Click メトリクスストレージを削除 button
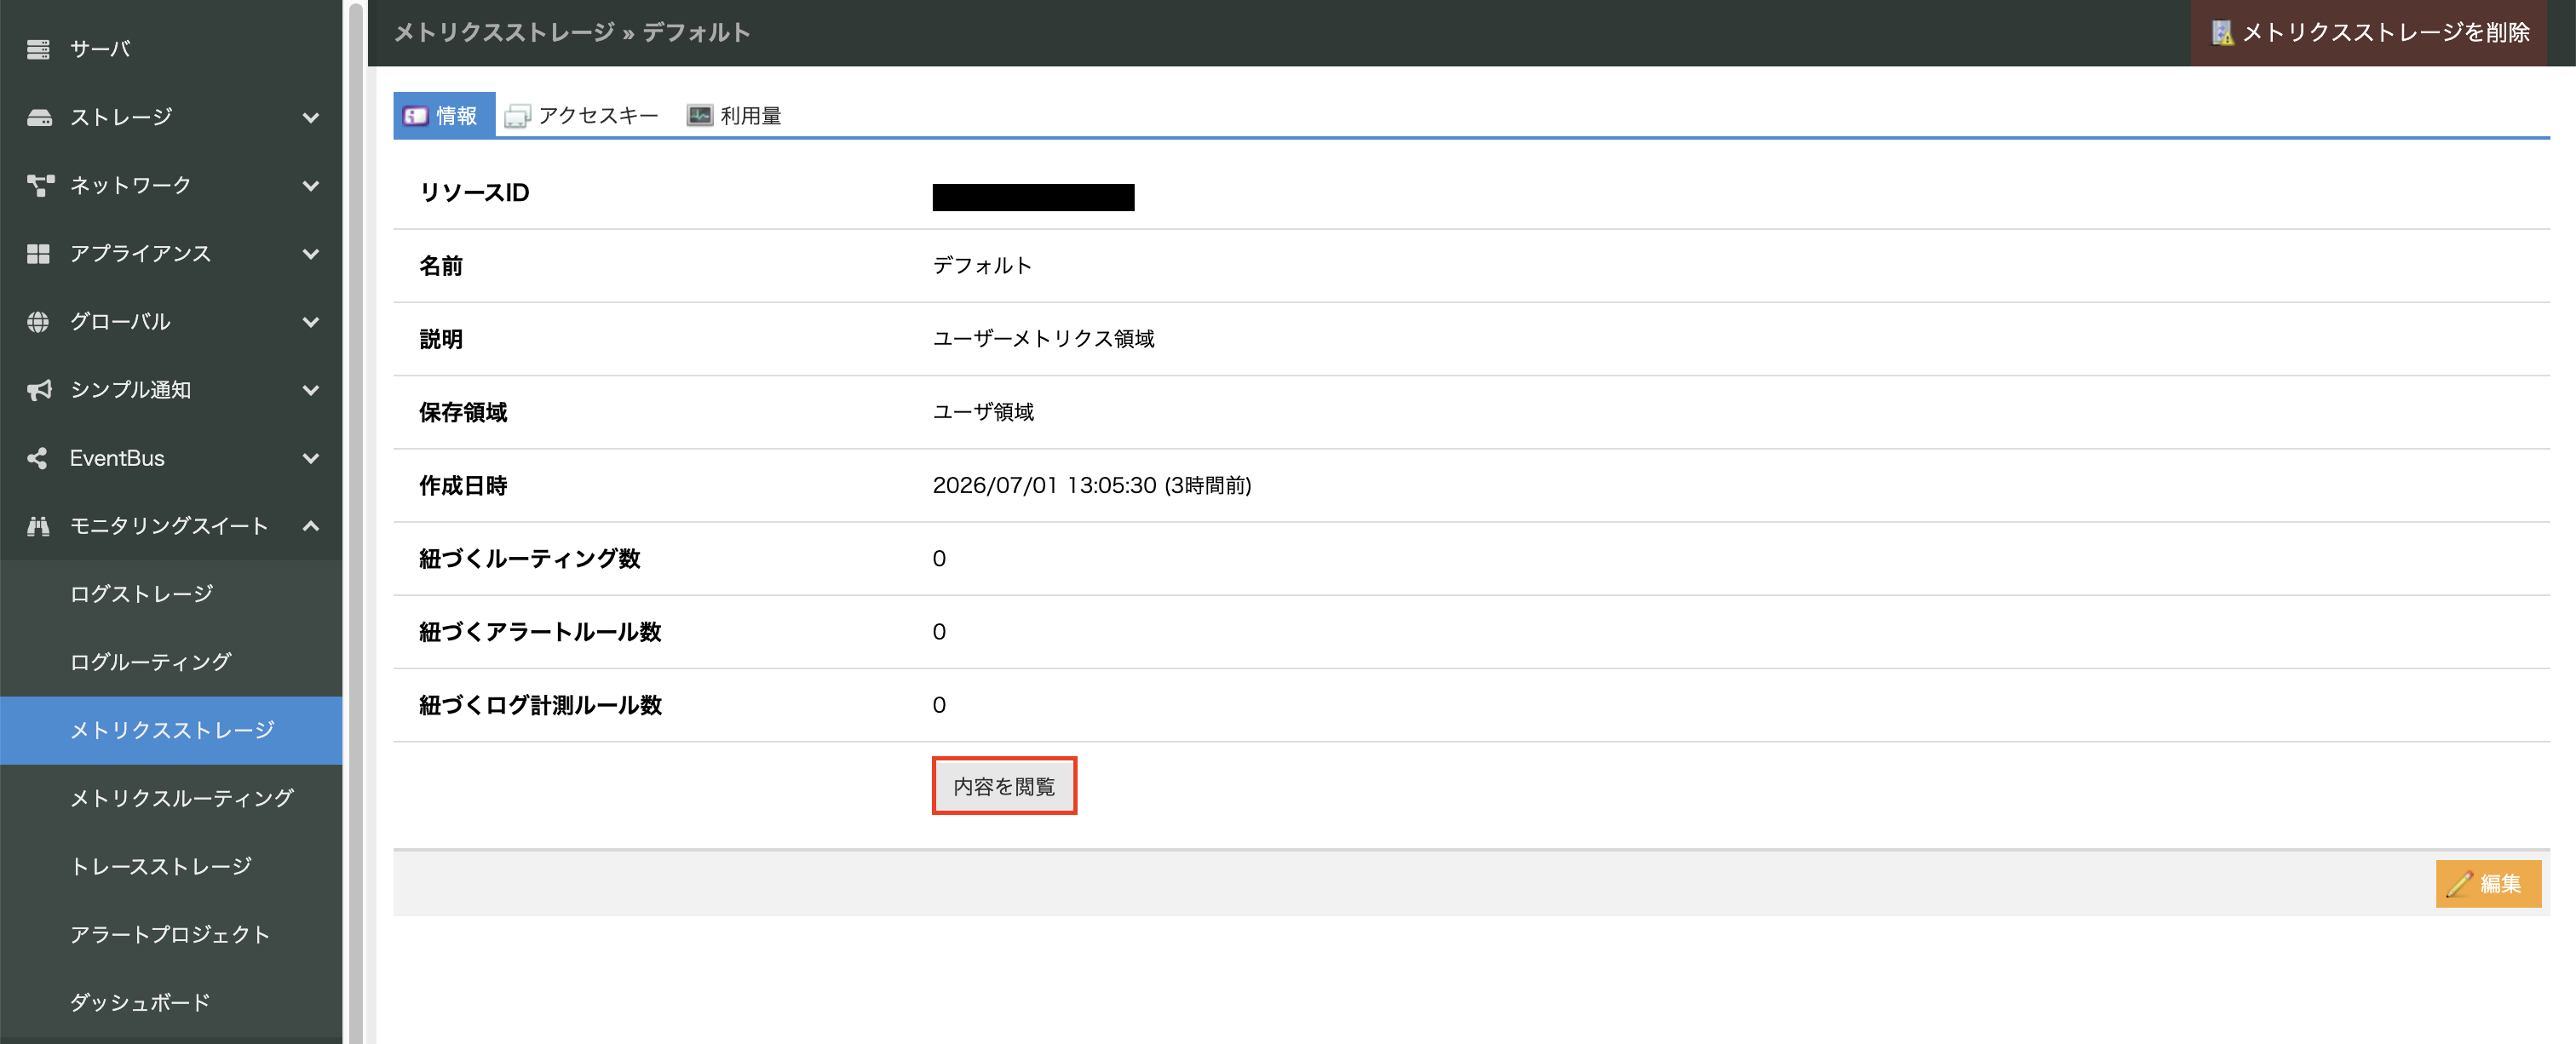2576x1044 pixels. pyautogui.click(x=2370, y=33)
